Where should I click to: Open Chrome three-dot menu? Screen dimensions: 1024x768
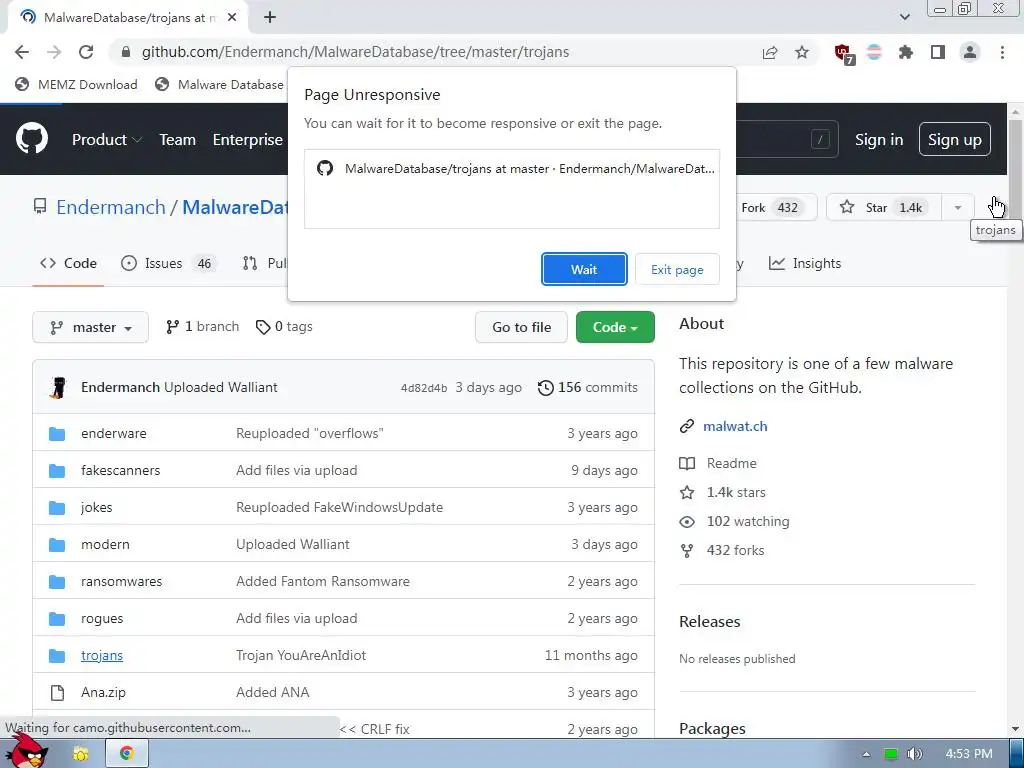point(1002,52)
